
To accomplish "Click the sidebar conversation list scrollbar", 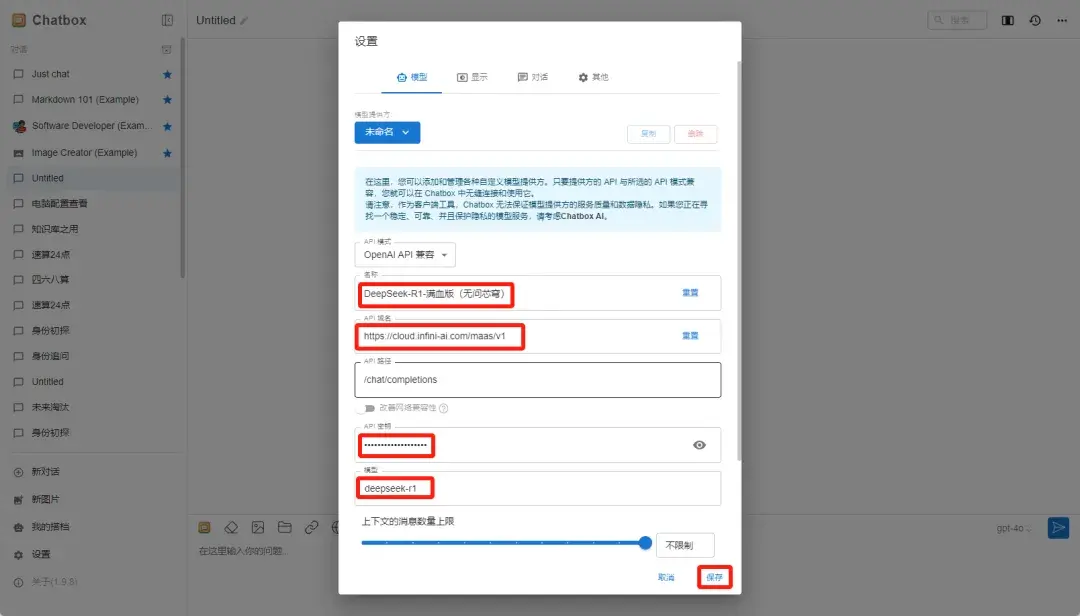I will coord(183,157).
